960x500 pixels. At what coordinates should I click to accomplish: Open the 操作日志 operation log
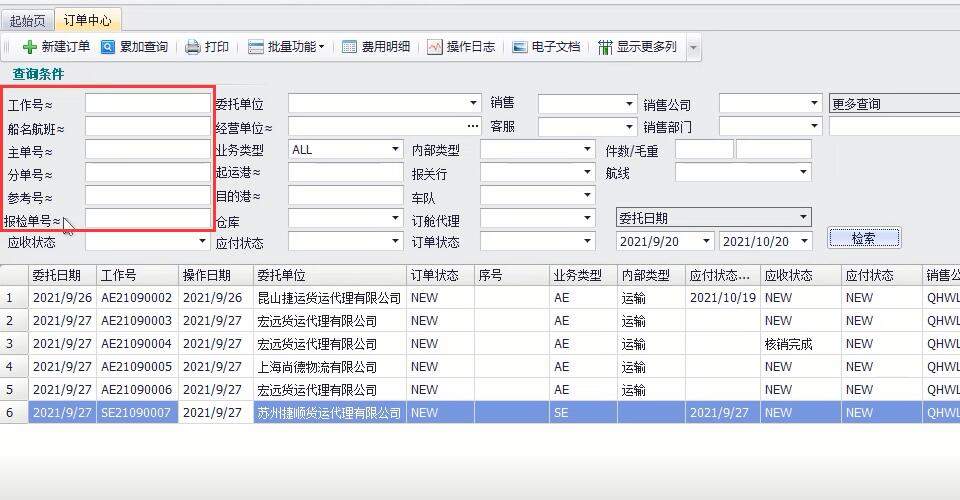pos(461,47)
